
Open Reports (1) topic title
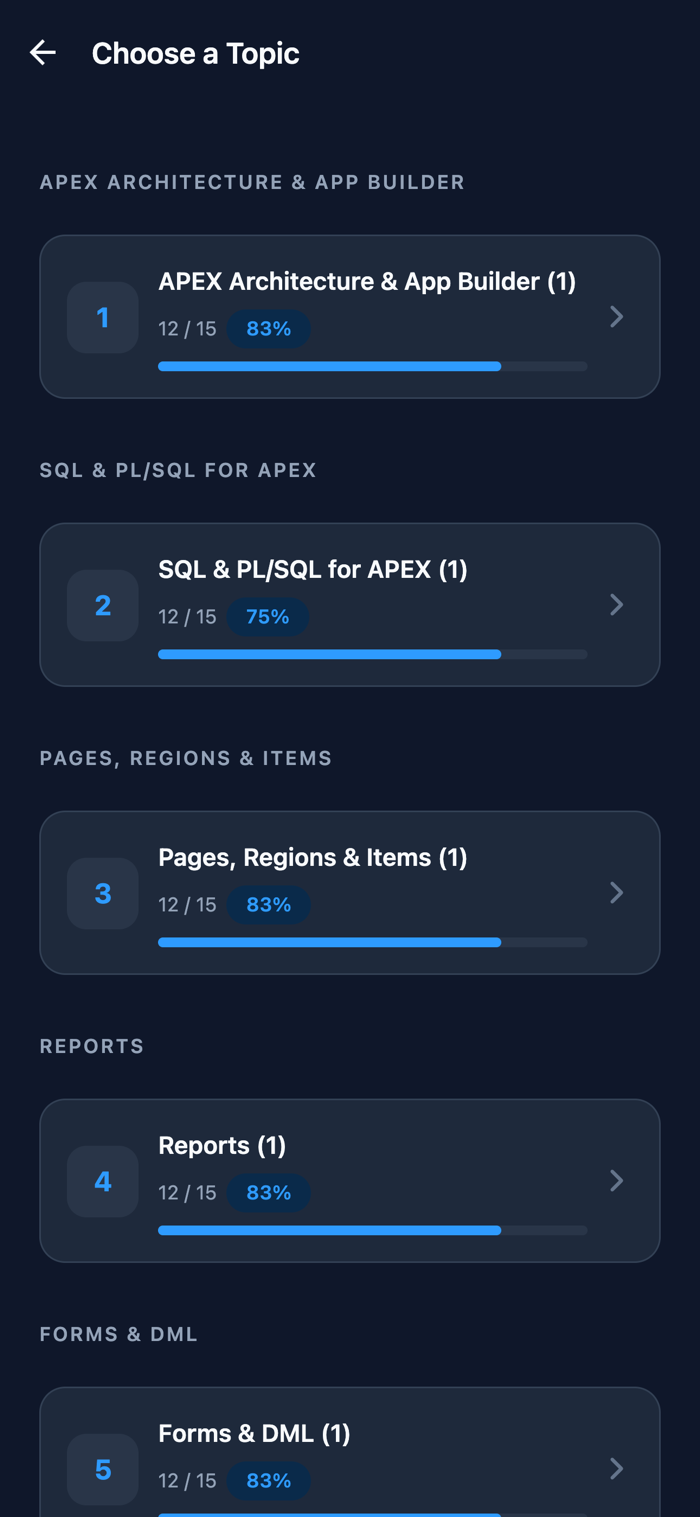point(222,1146)
